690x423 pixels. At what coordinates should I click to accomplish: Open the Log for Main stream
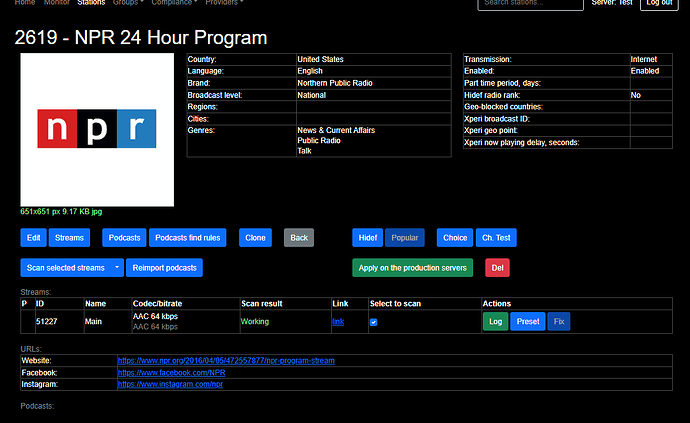(x=495, y=321)
